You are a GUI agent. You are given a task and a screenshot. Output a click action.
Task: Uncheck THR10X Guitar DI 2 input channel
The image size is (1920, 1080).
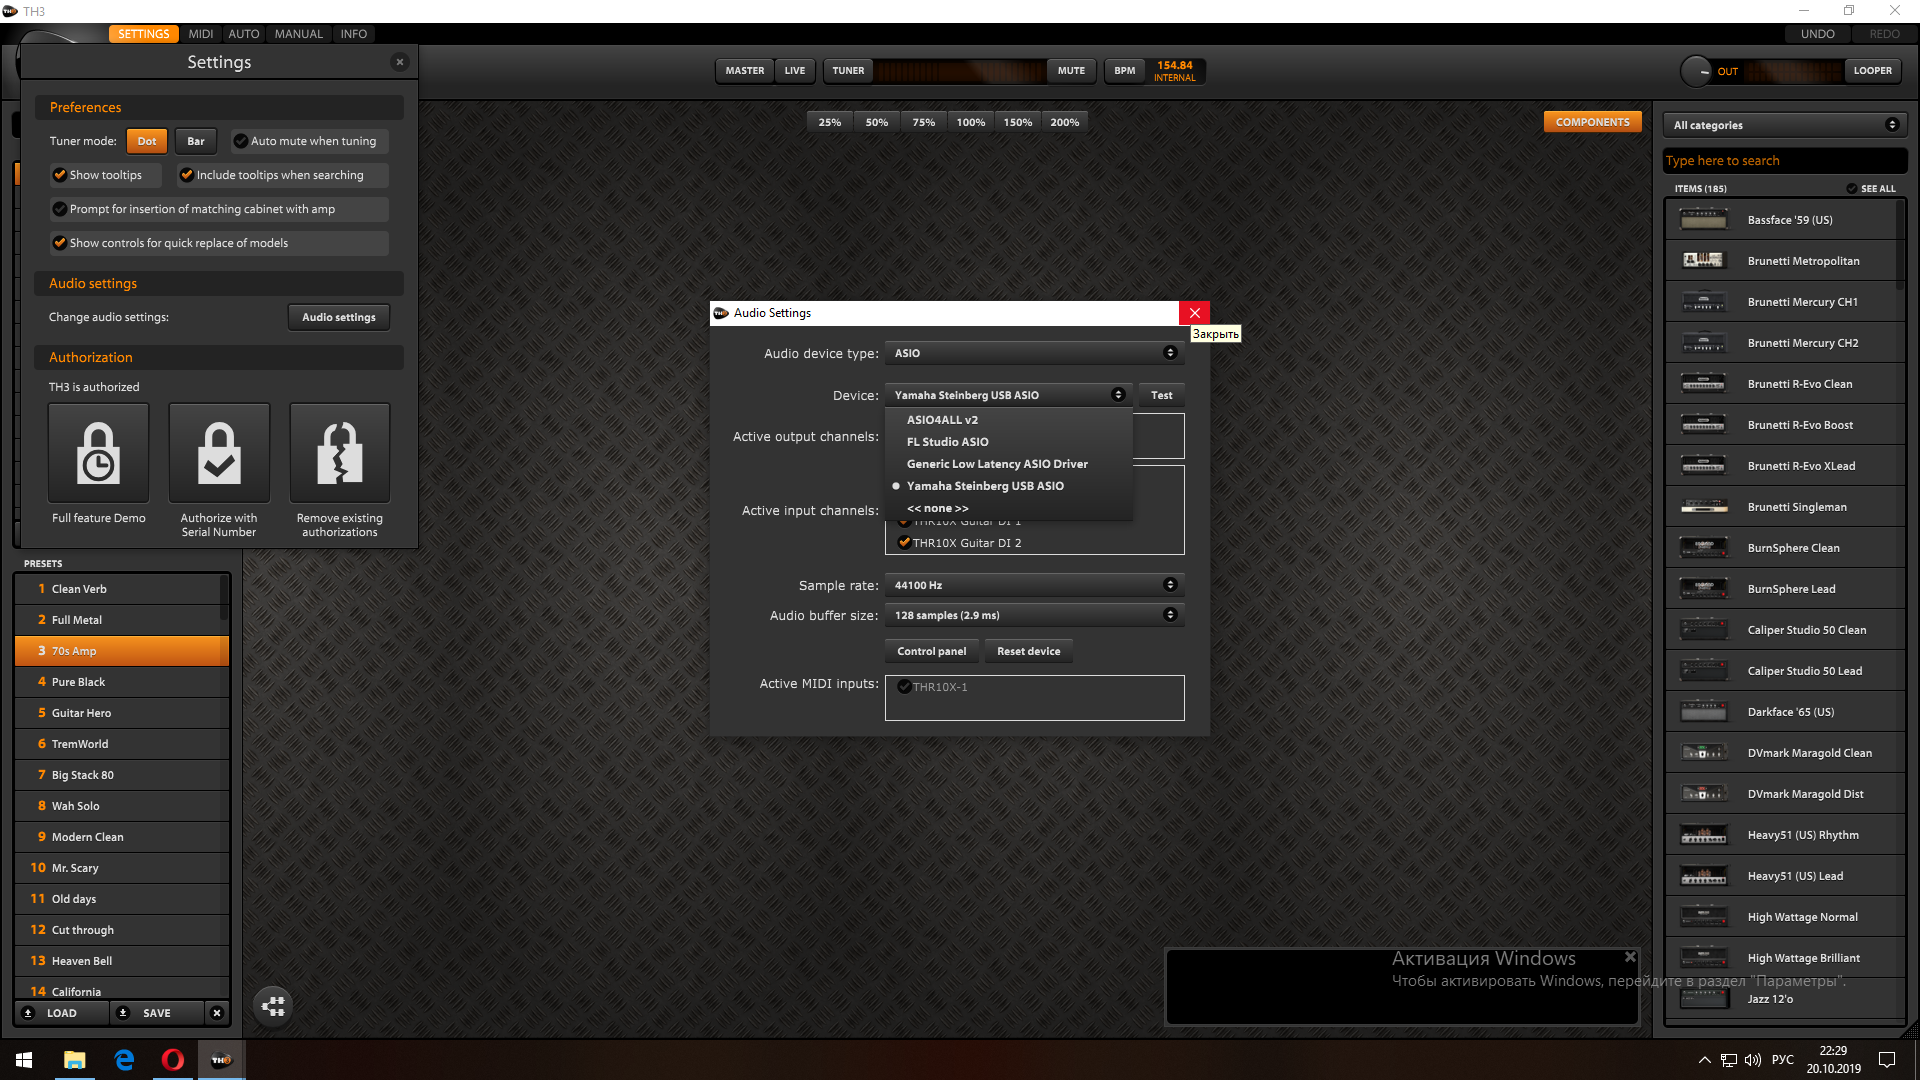(904, 543)
